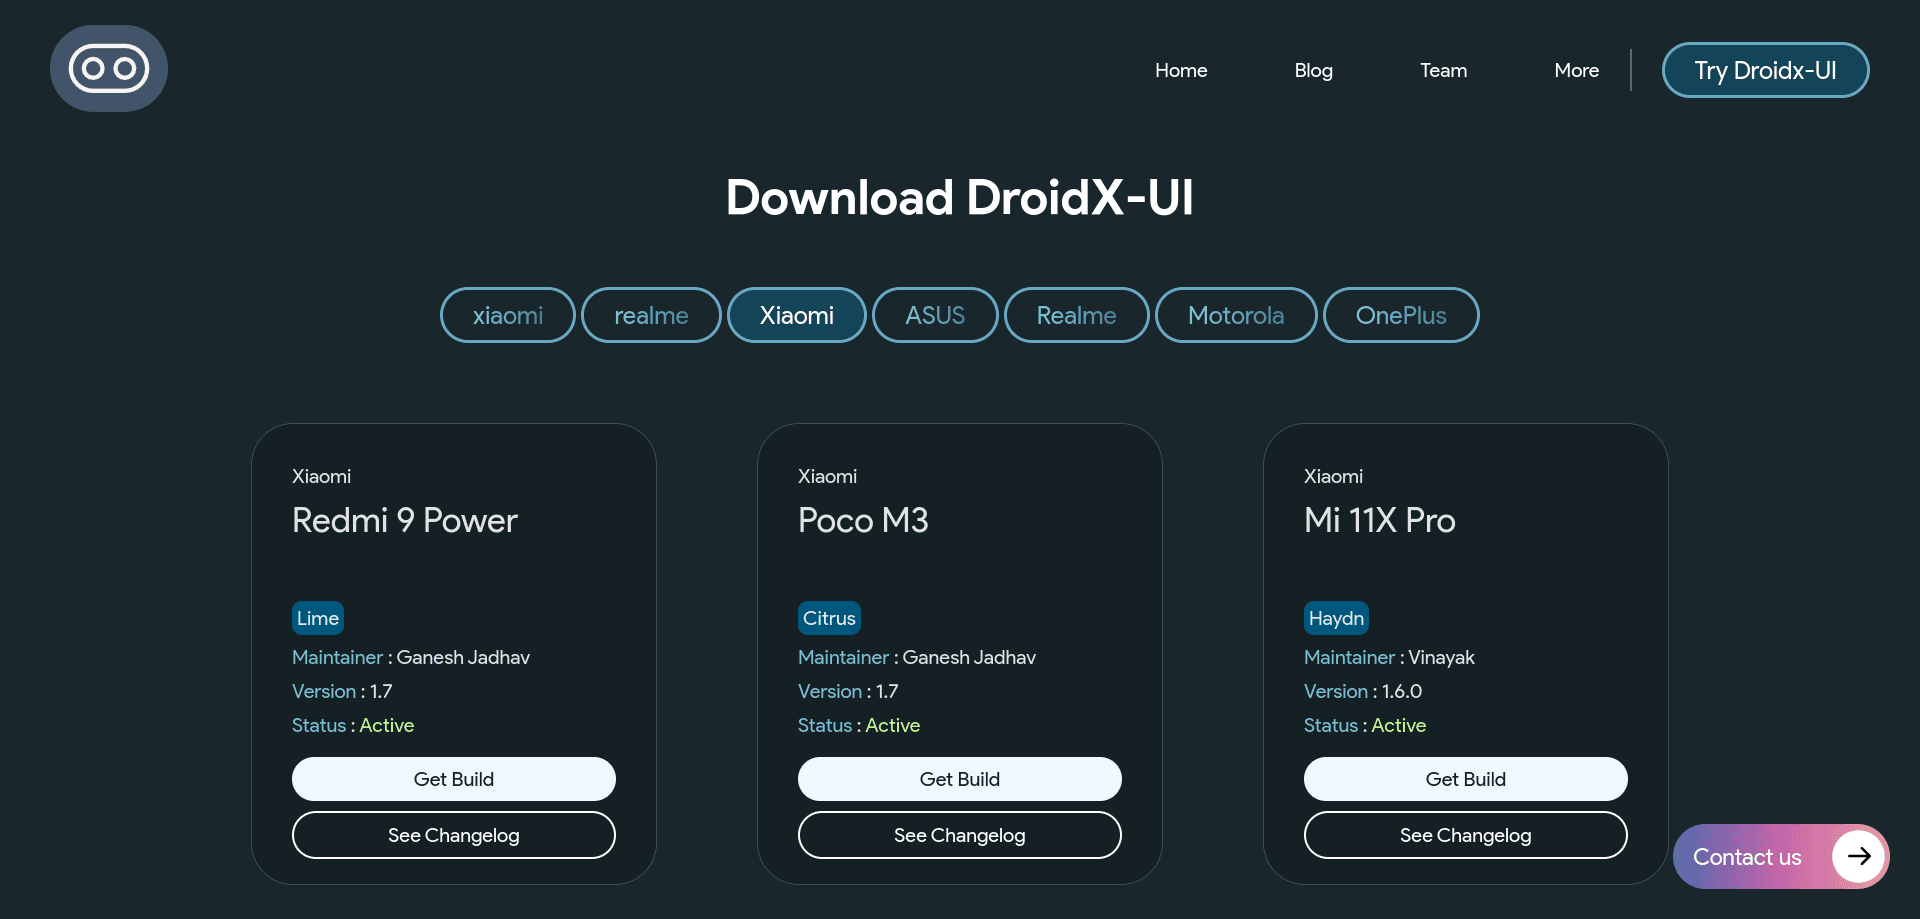This screenshot has width=1920, height=919.
Task: Get Build for Redmi 9 Power
Action: click(453, 779)
